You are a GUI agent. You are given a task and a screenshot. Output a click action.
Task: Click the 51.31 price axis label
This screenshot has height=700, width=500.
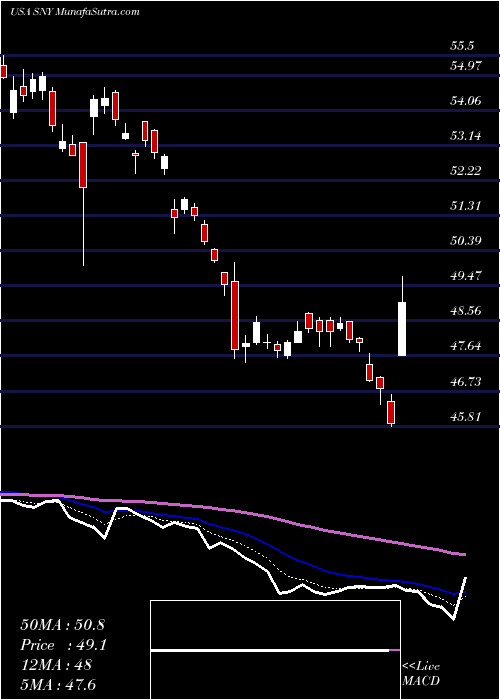[x=466, y=206]
